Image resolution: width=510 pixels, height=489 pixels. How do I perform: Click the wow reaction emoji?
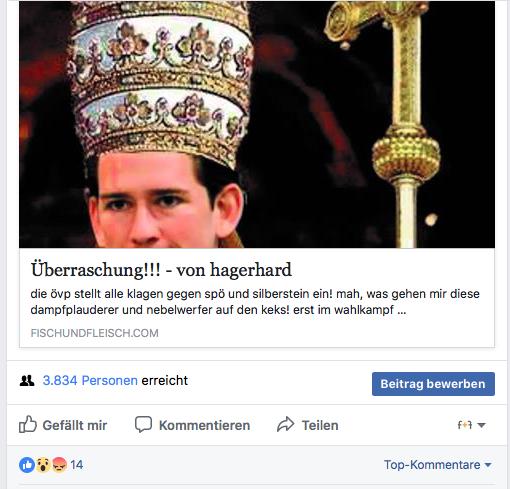[43, 465]
